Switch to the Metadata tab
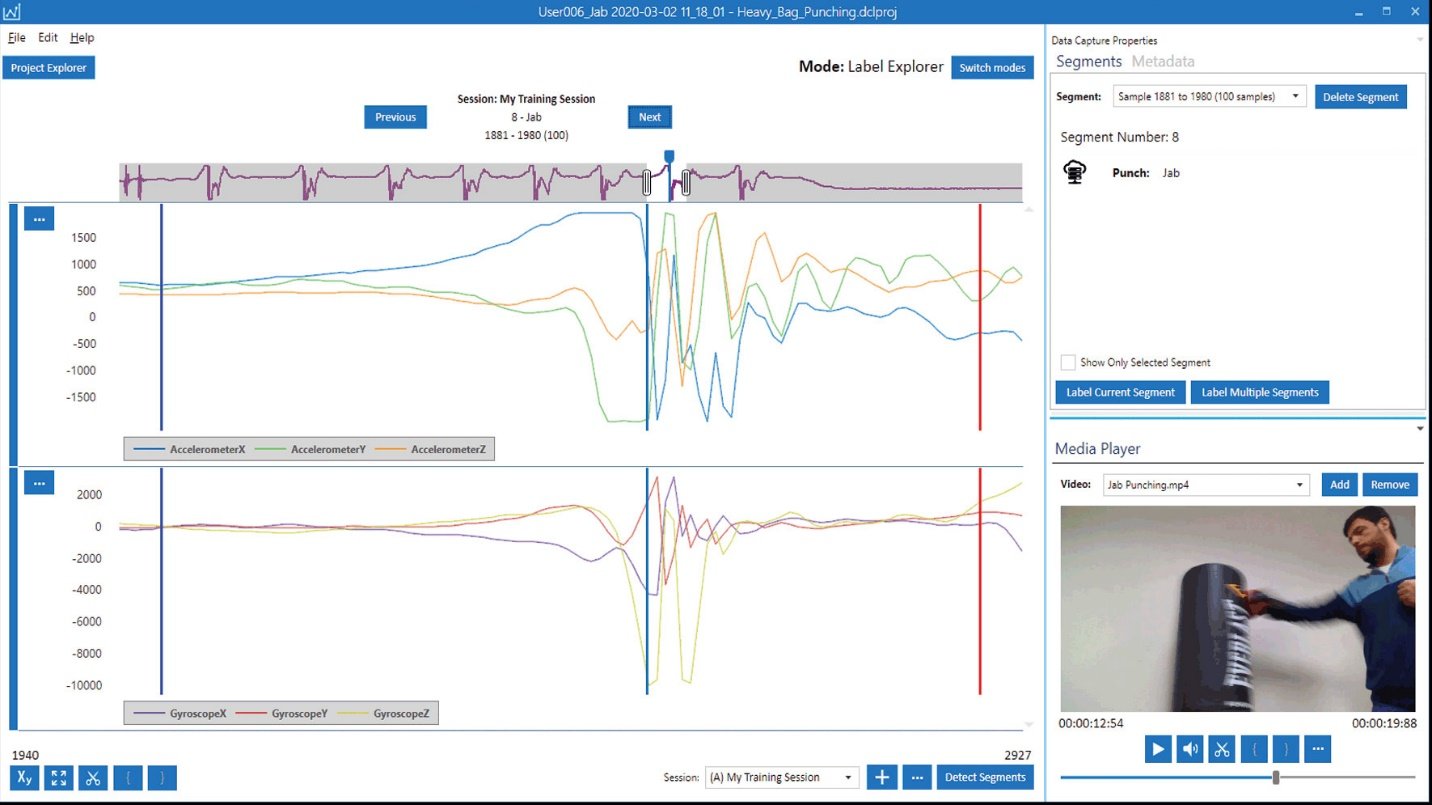The height and width of the screenshot is (805, 1432). tap(1163, 61)
